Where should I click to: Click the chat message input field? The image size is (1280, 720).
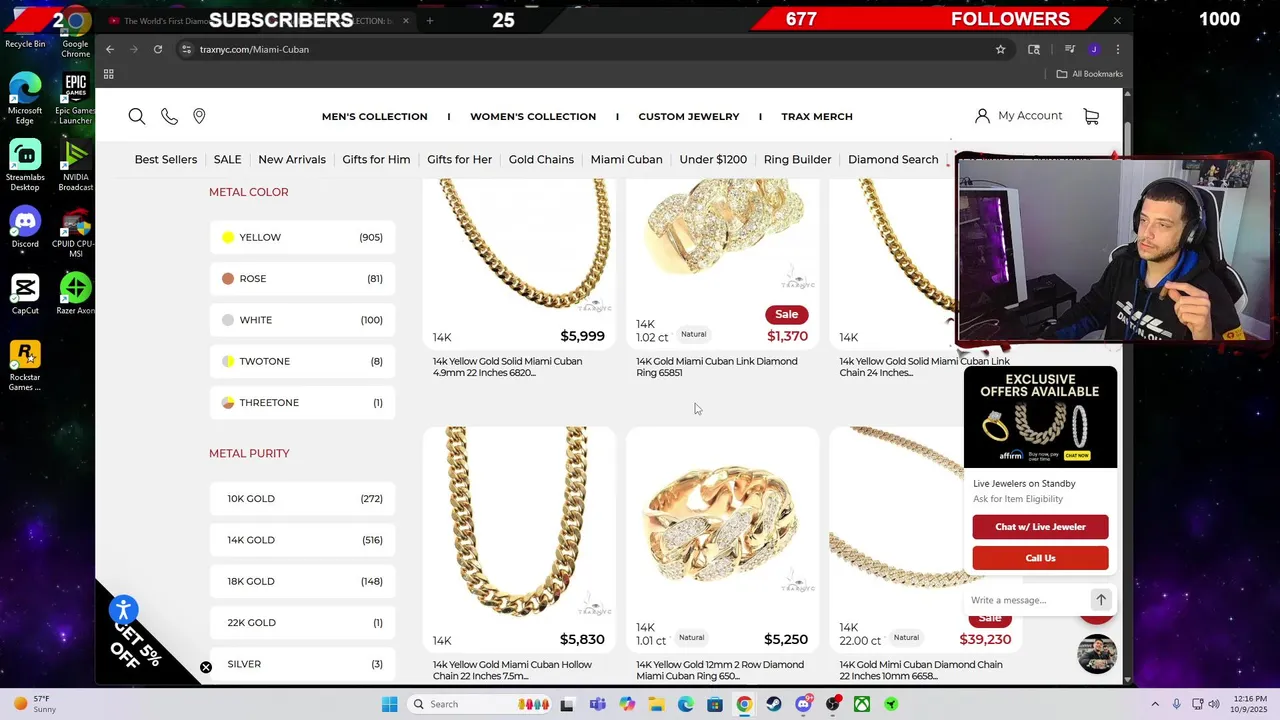tap(1028, 600)
